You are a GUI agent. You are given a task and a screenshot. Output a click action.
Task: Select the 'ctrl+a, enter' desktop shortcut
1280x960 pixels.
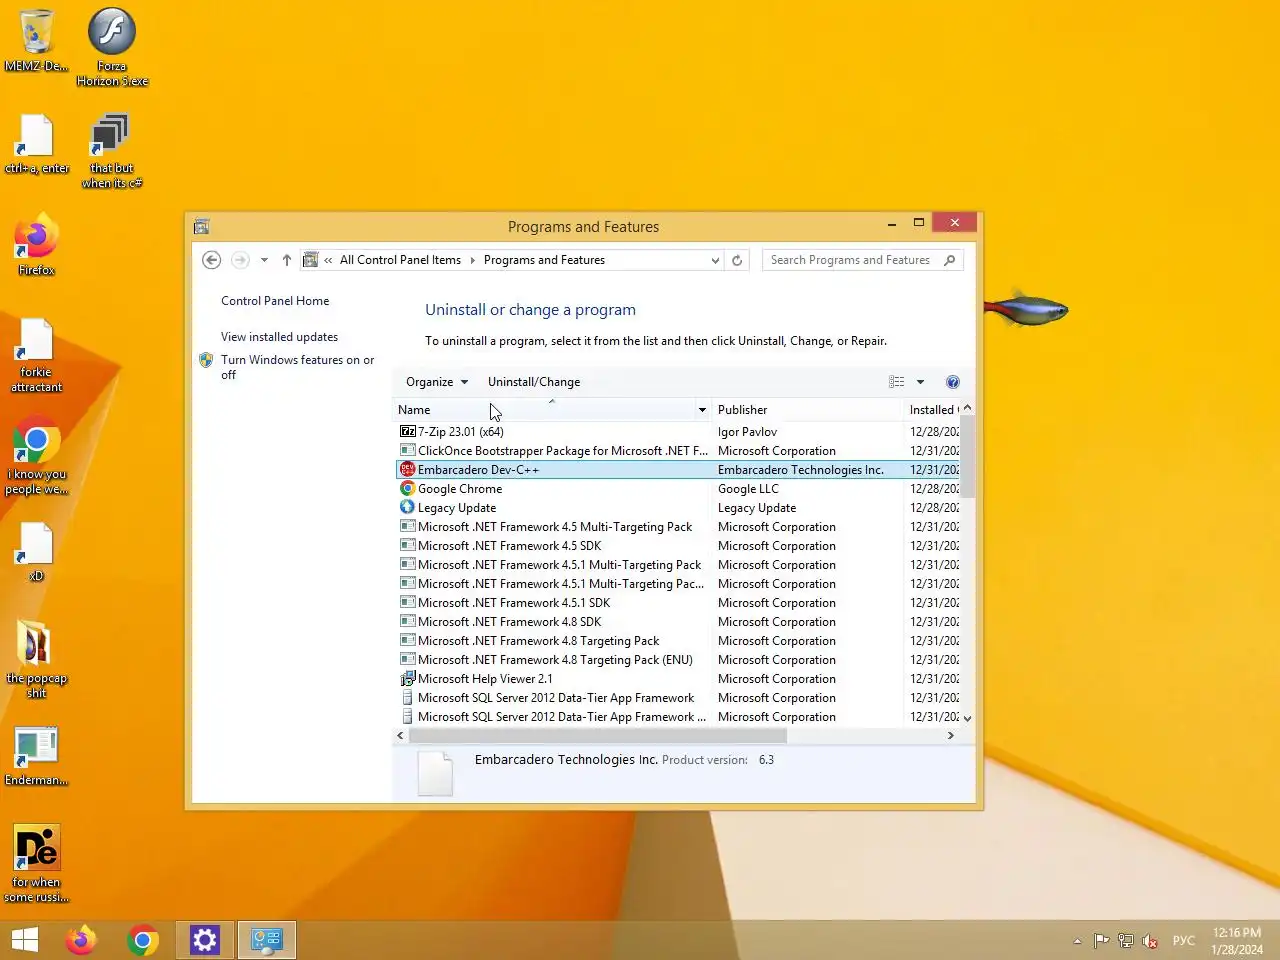36,145
